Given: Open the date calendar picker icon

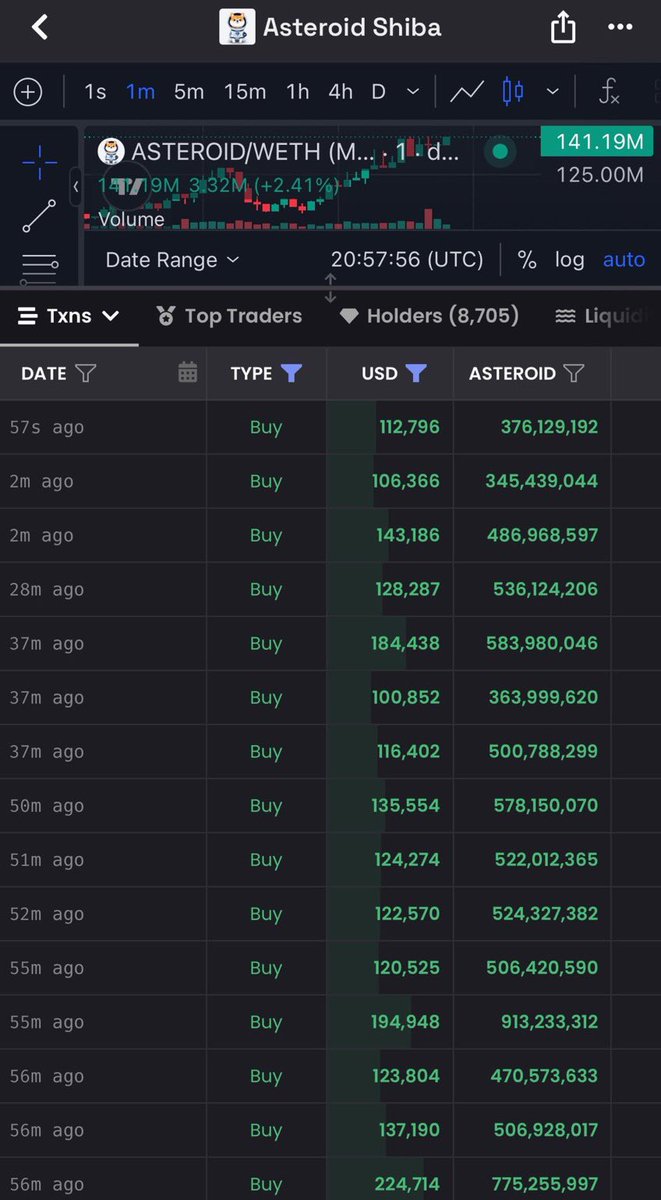Looking at the screenshot, I should [187, 373].
